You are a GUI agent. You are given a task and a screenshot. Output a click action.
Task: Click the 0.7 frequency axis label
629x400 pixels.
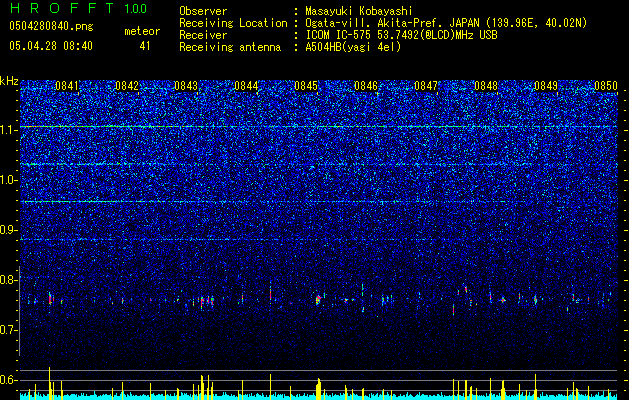[x=9, y=330]
